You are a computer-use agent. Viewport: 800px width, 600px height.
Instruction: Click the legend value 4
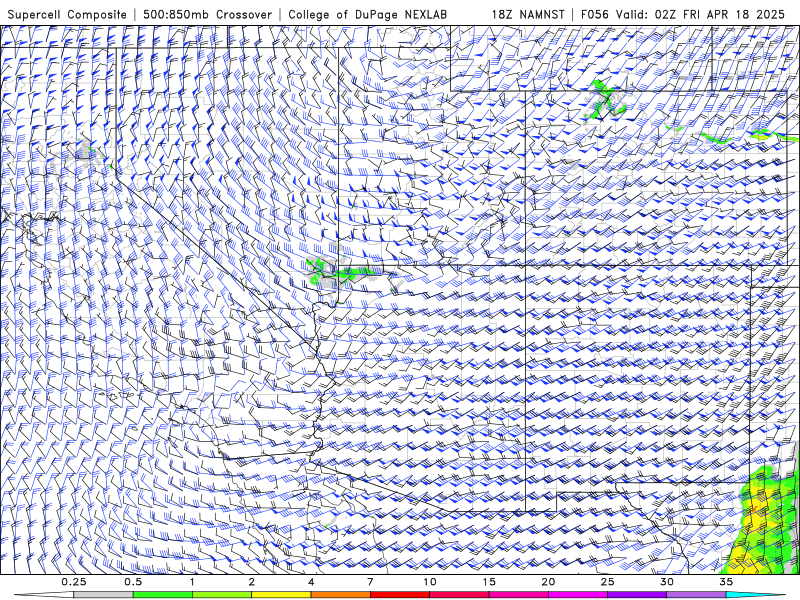pyautogui.click(x=311, y=582)
